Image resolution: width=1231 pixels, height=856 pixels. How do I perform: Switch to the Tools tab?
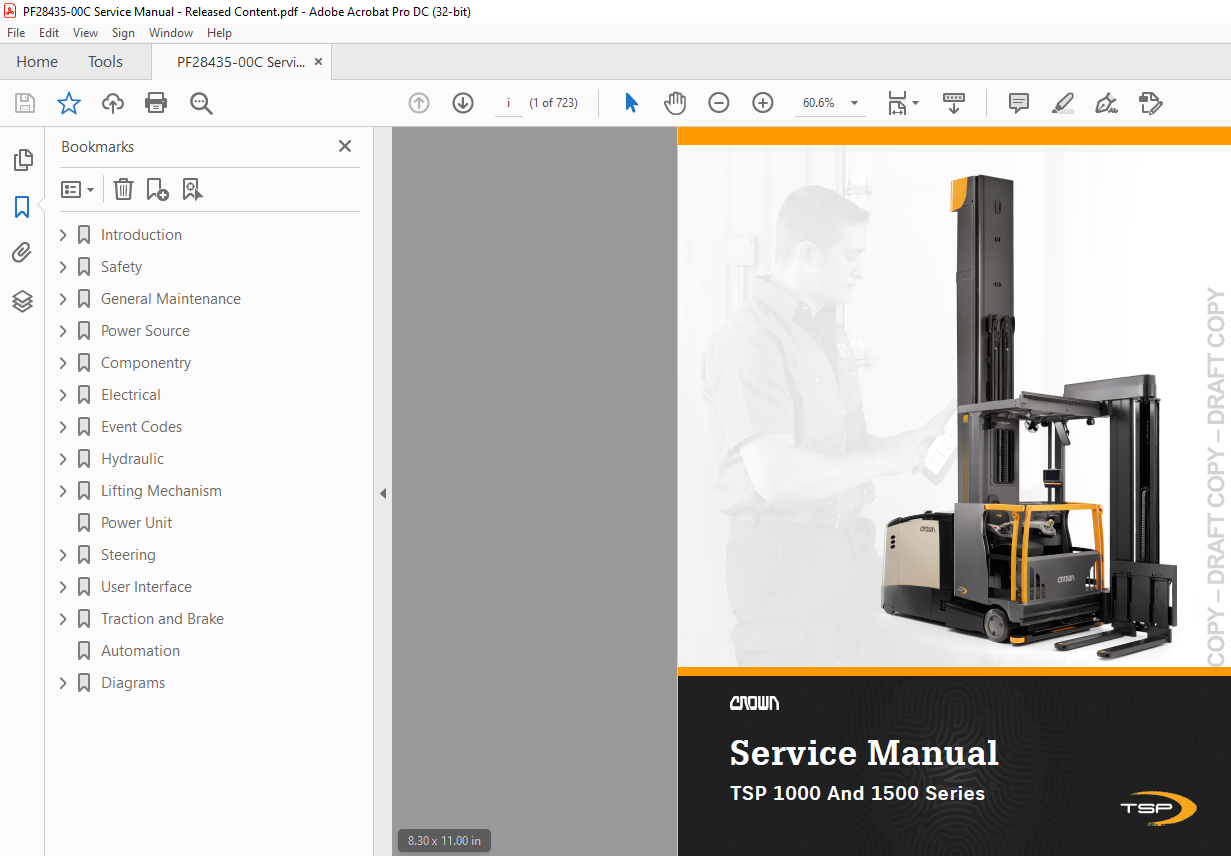[x=105, y=62]
